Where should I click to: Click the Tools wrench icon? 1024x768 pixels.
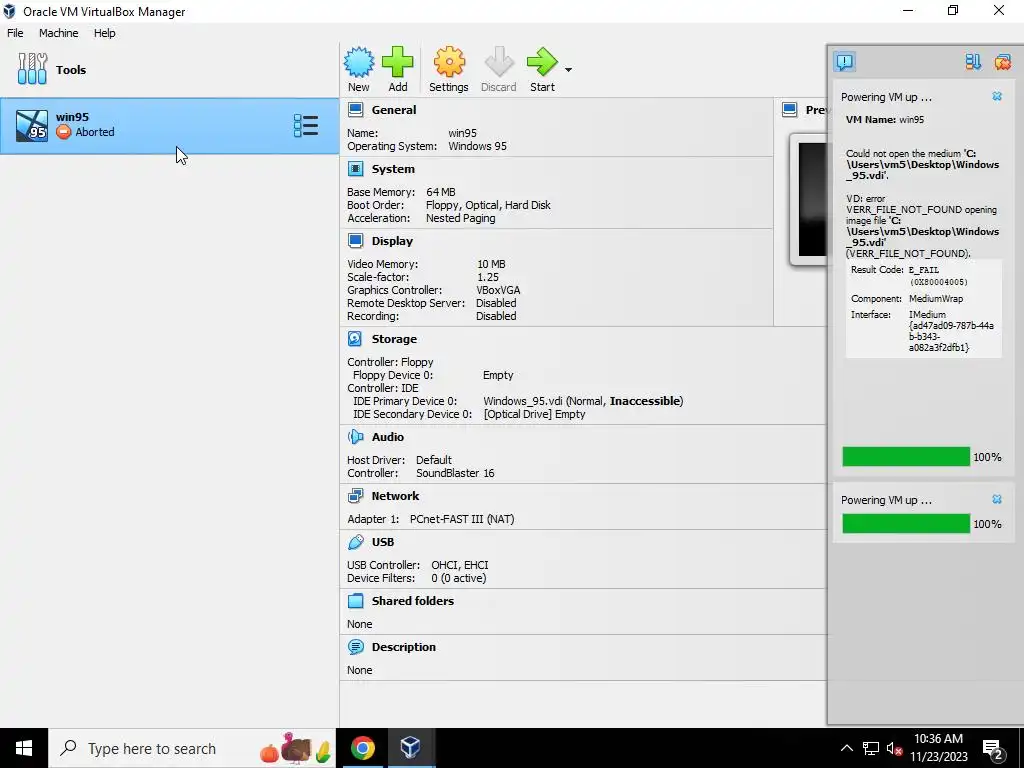point(32,69)
